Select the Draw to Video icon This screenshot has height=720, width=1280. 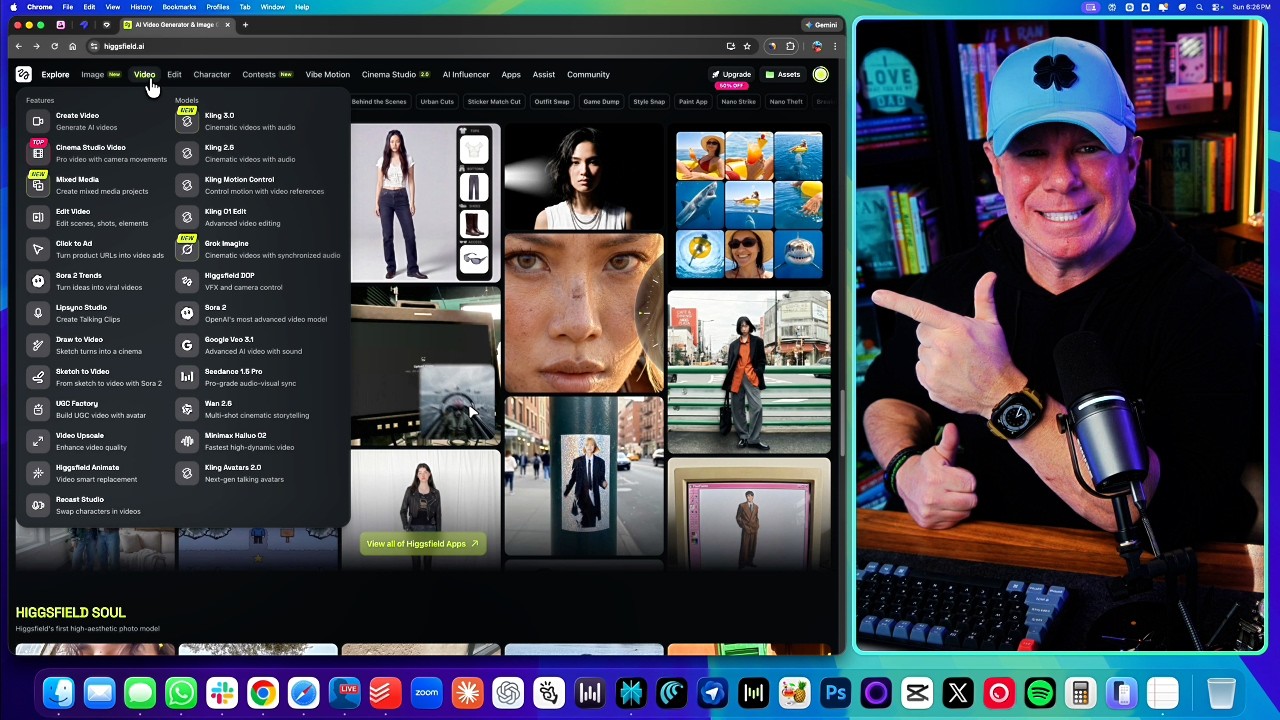[38, 345]
